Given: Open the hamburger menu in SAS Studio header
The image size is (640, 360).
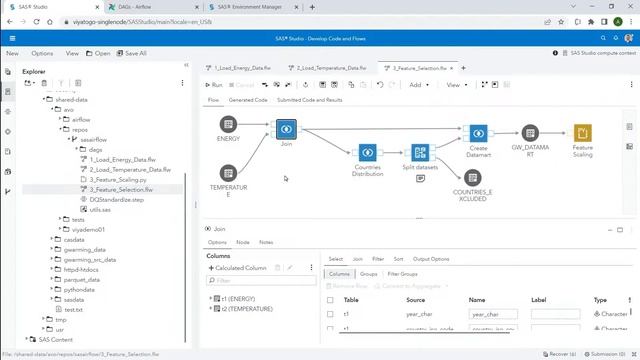Looking at the screenshot, I should [x=12, y=38].
